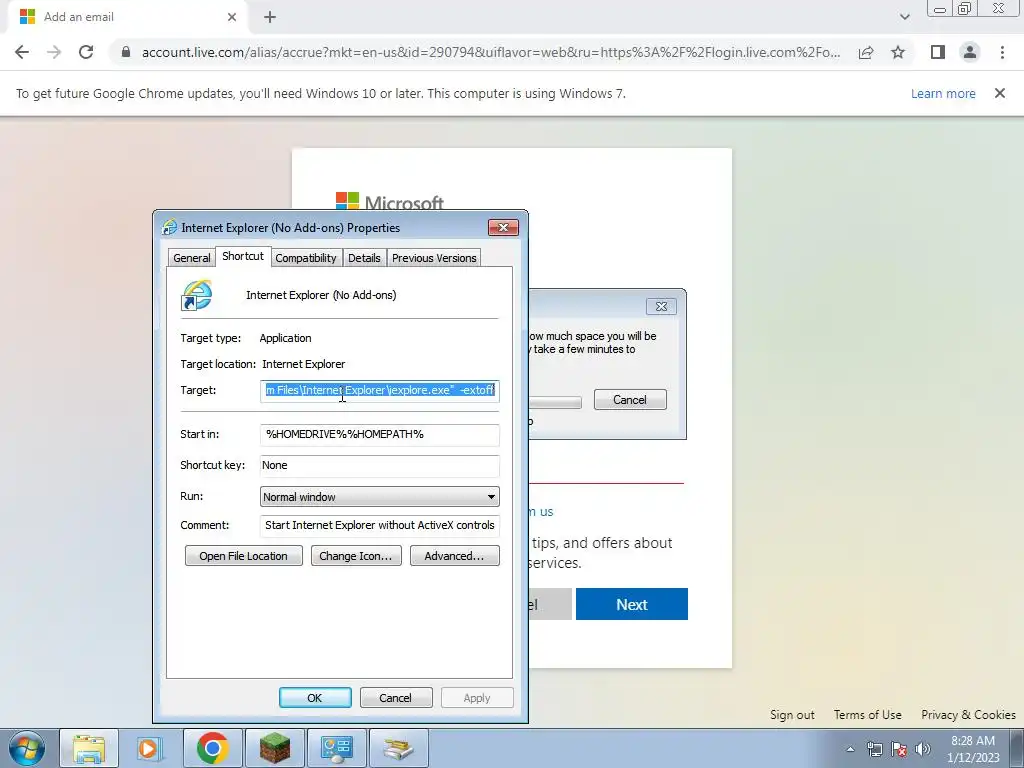The height and width of the screenshot is (768, 1024).
Task: Open Windows Explorer from taskbar
Action: click(89, 748)
